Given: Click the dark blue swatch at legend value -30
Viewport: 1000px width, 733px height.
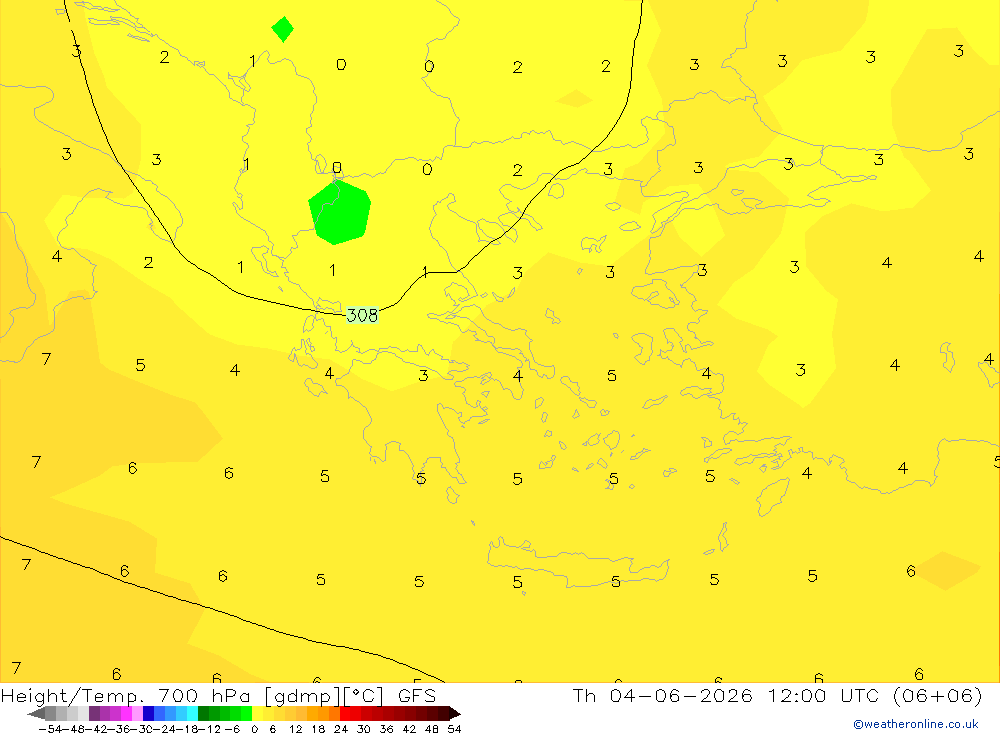Looking at the screenshot, I should tap(148, 713).
